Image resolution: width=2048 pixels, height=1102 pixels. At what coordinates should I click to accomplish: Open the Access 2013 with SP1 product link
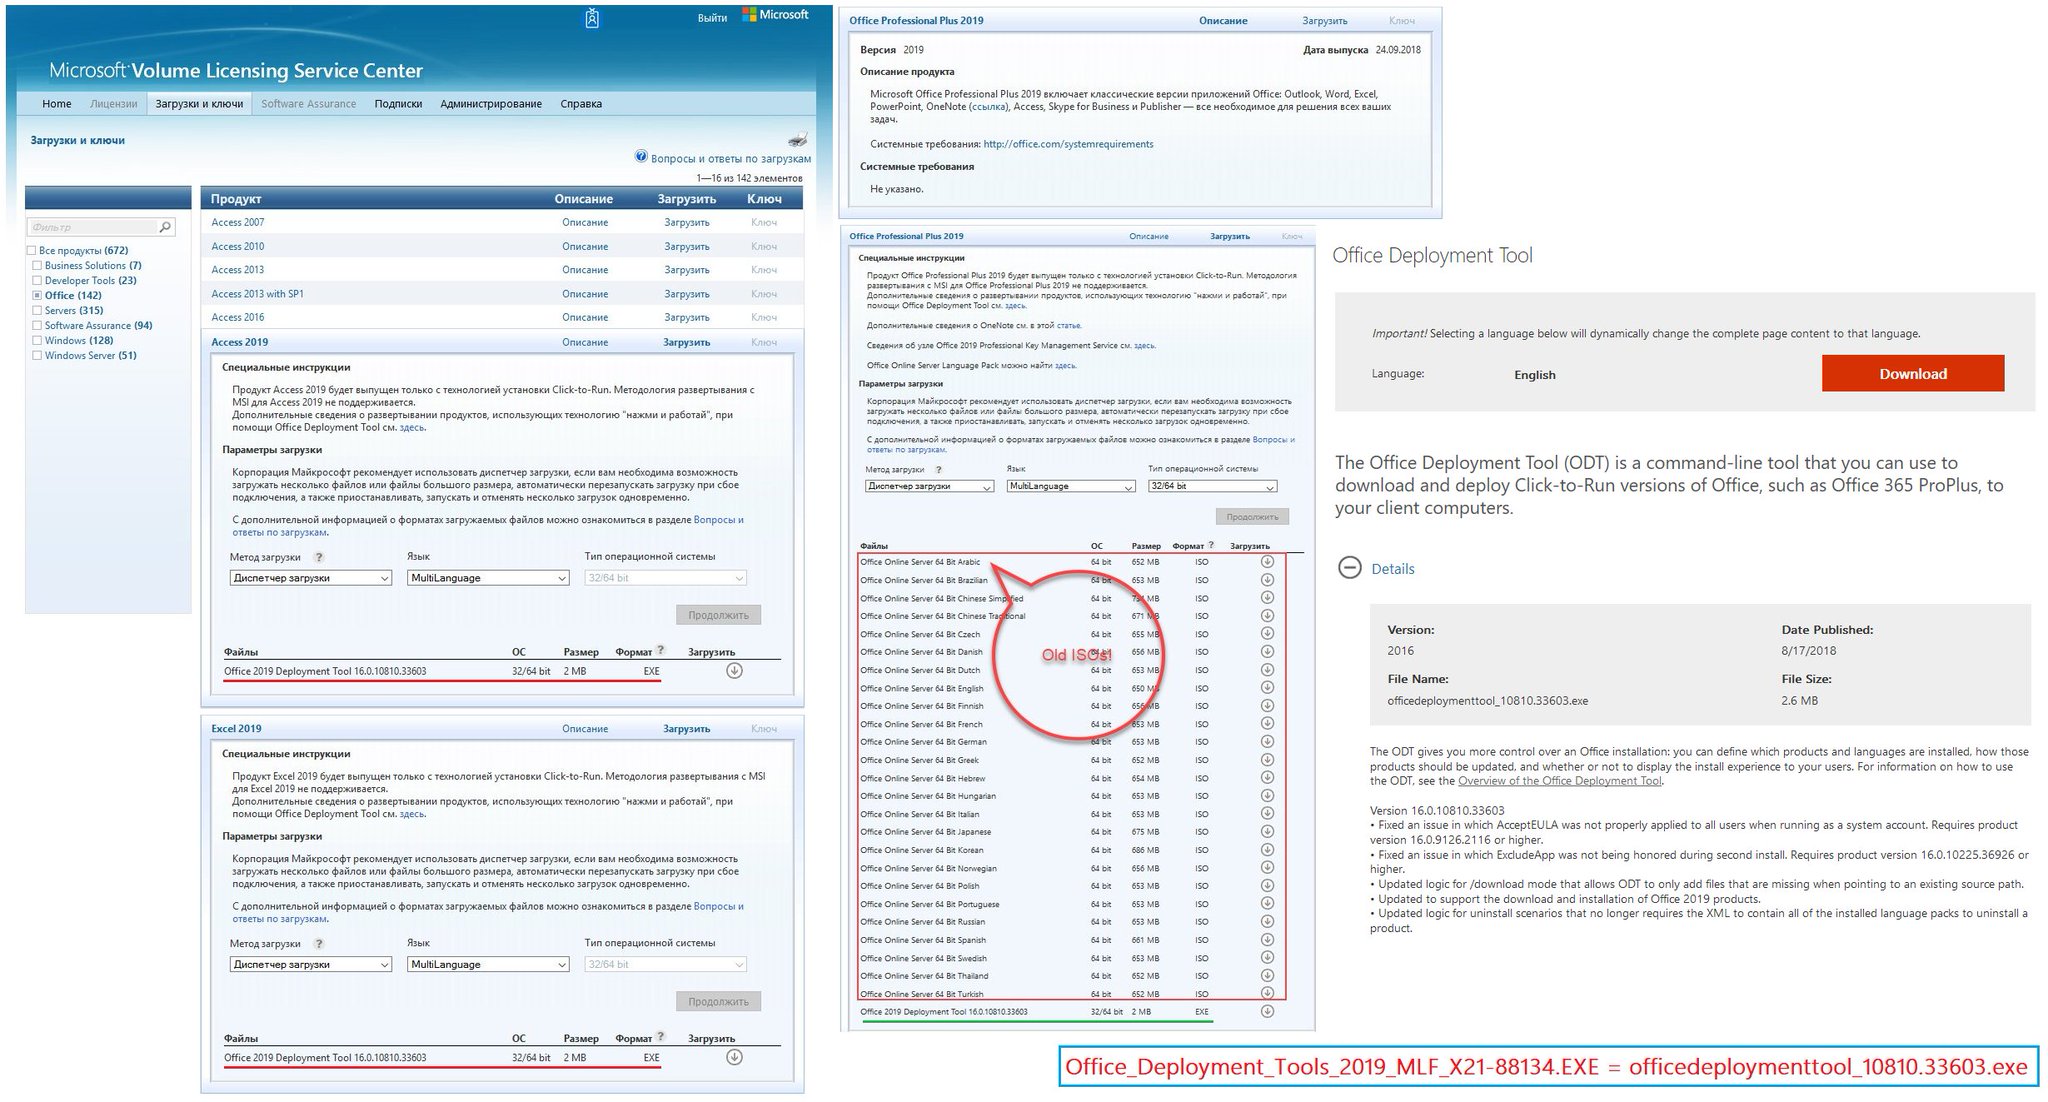(x=257, y=294)
